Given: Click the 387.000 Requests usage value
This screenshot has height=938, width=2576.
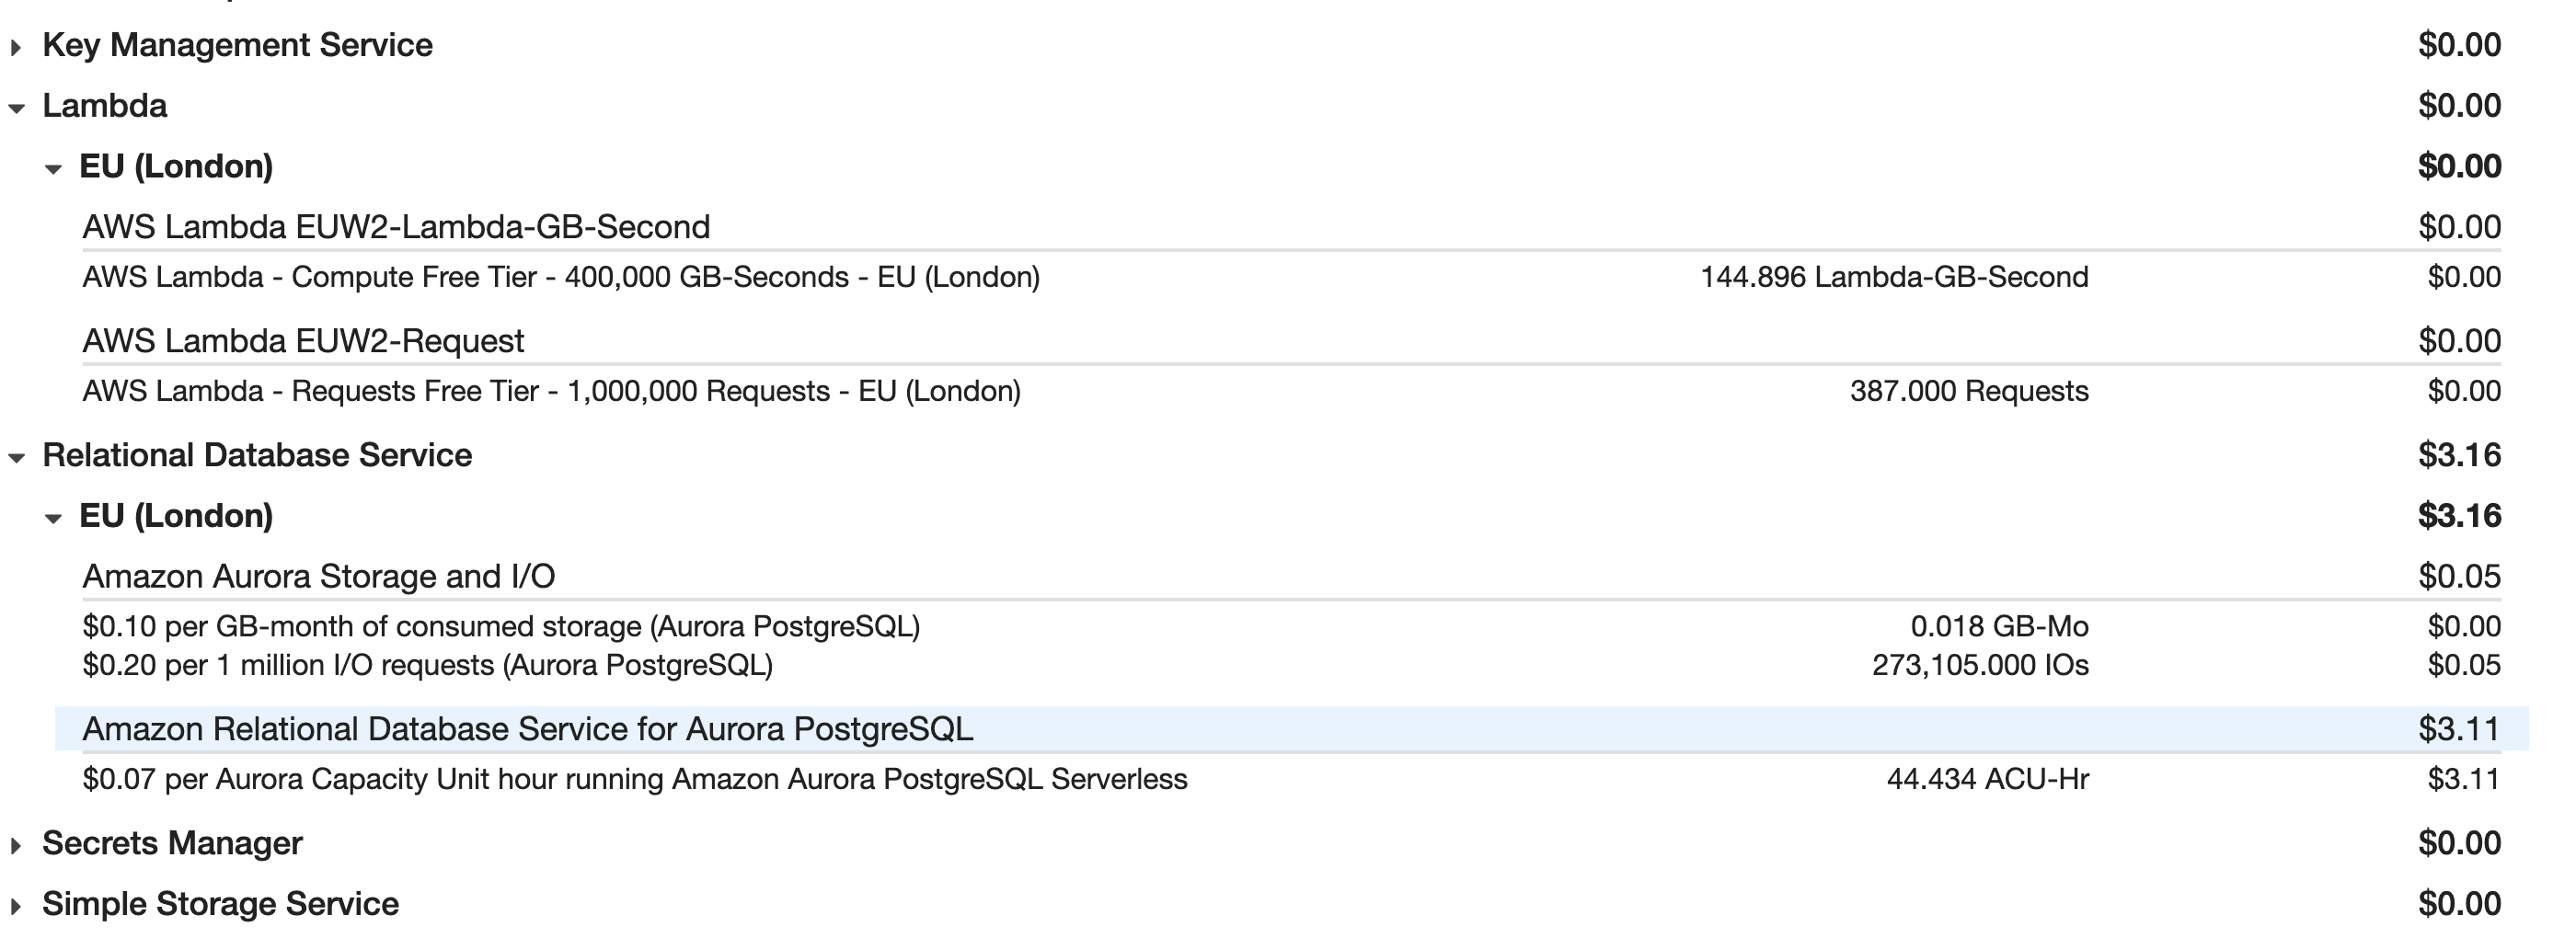Looking at the screenshot, I should coord(1969,391).
